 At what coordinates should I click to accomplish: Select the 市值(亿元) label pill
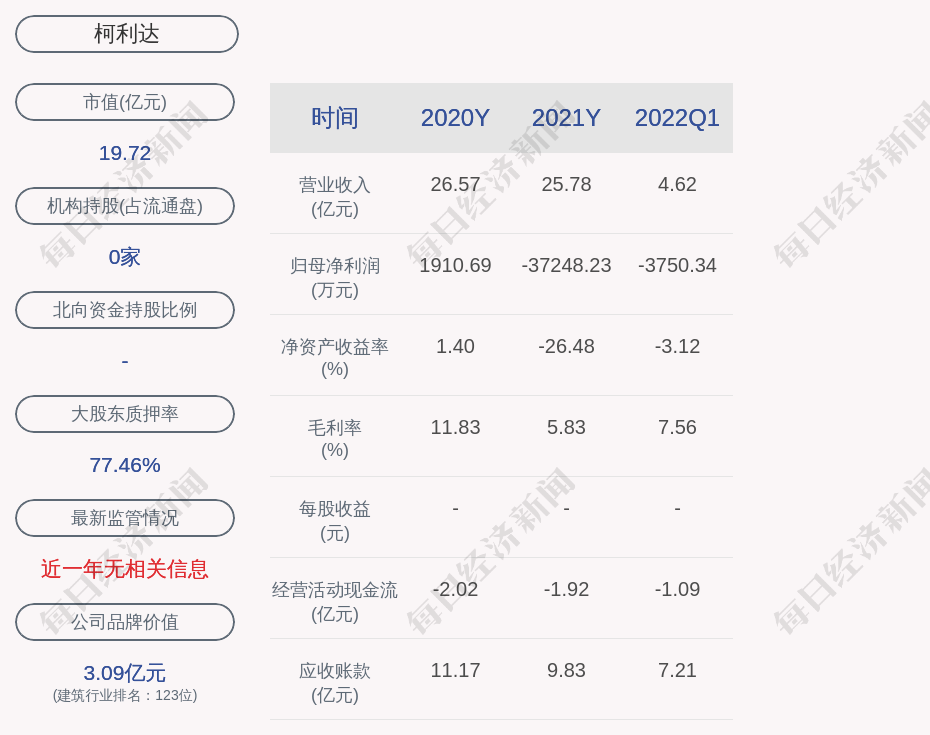pyautogui.click(x=125, y=102)
